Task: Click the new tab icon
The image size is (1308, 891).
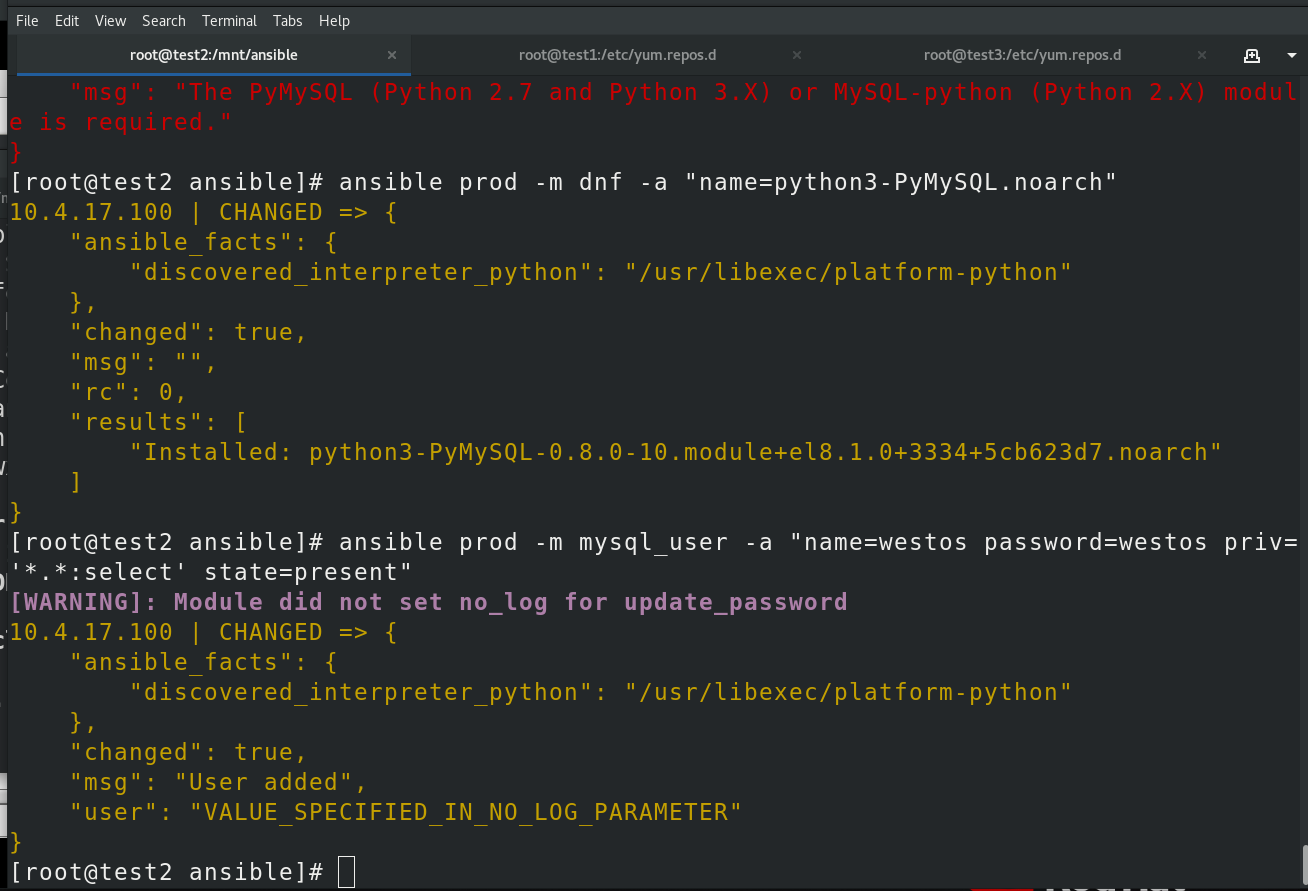Action: point(1251,55)
